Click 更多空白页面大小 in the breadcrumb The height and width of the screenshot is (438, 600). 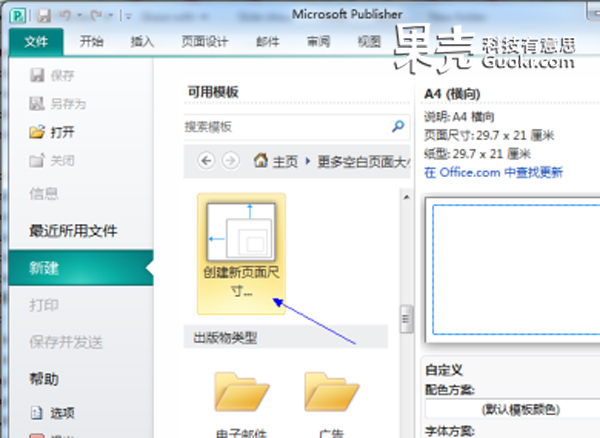[x=364, y=160]
